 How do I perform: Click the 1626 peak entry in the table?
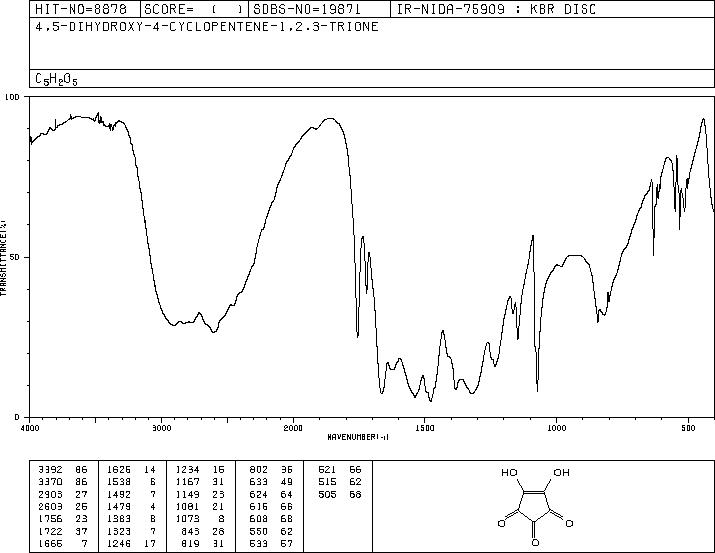point(131,469)
